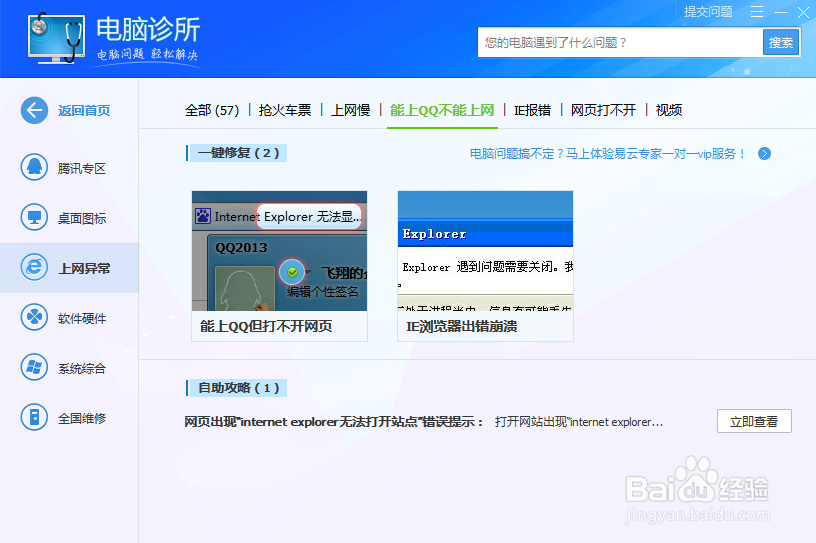
Task: Click the back arrow icon for 返回首页
Action: [x=34, y=110]
